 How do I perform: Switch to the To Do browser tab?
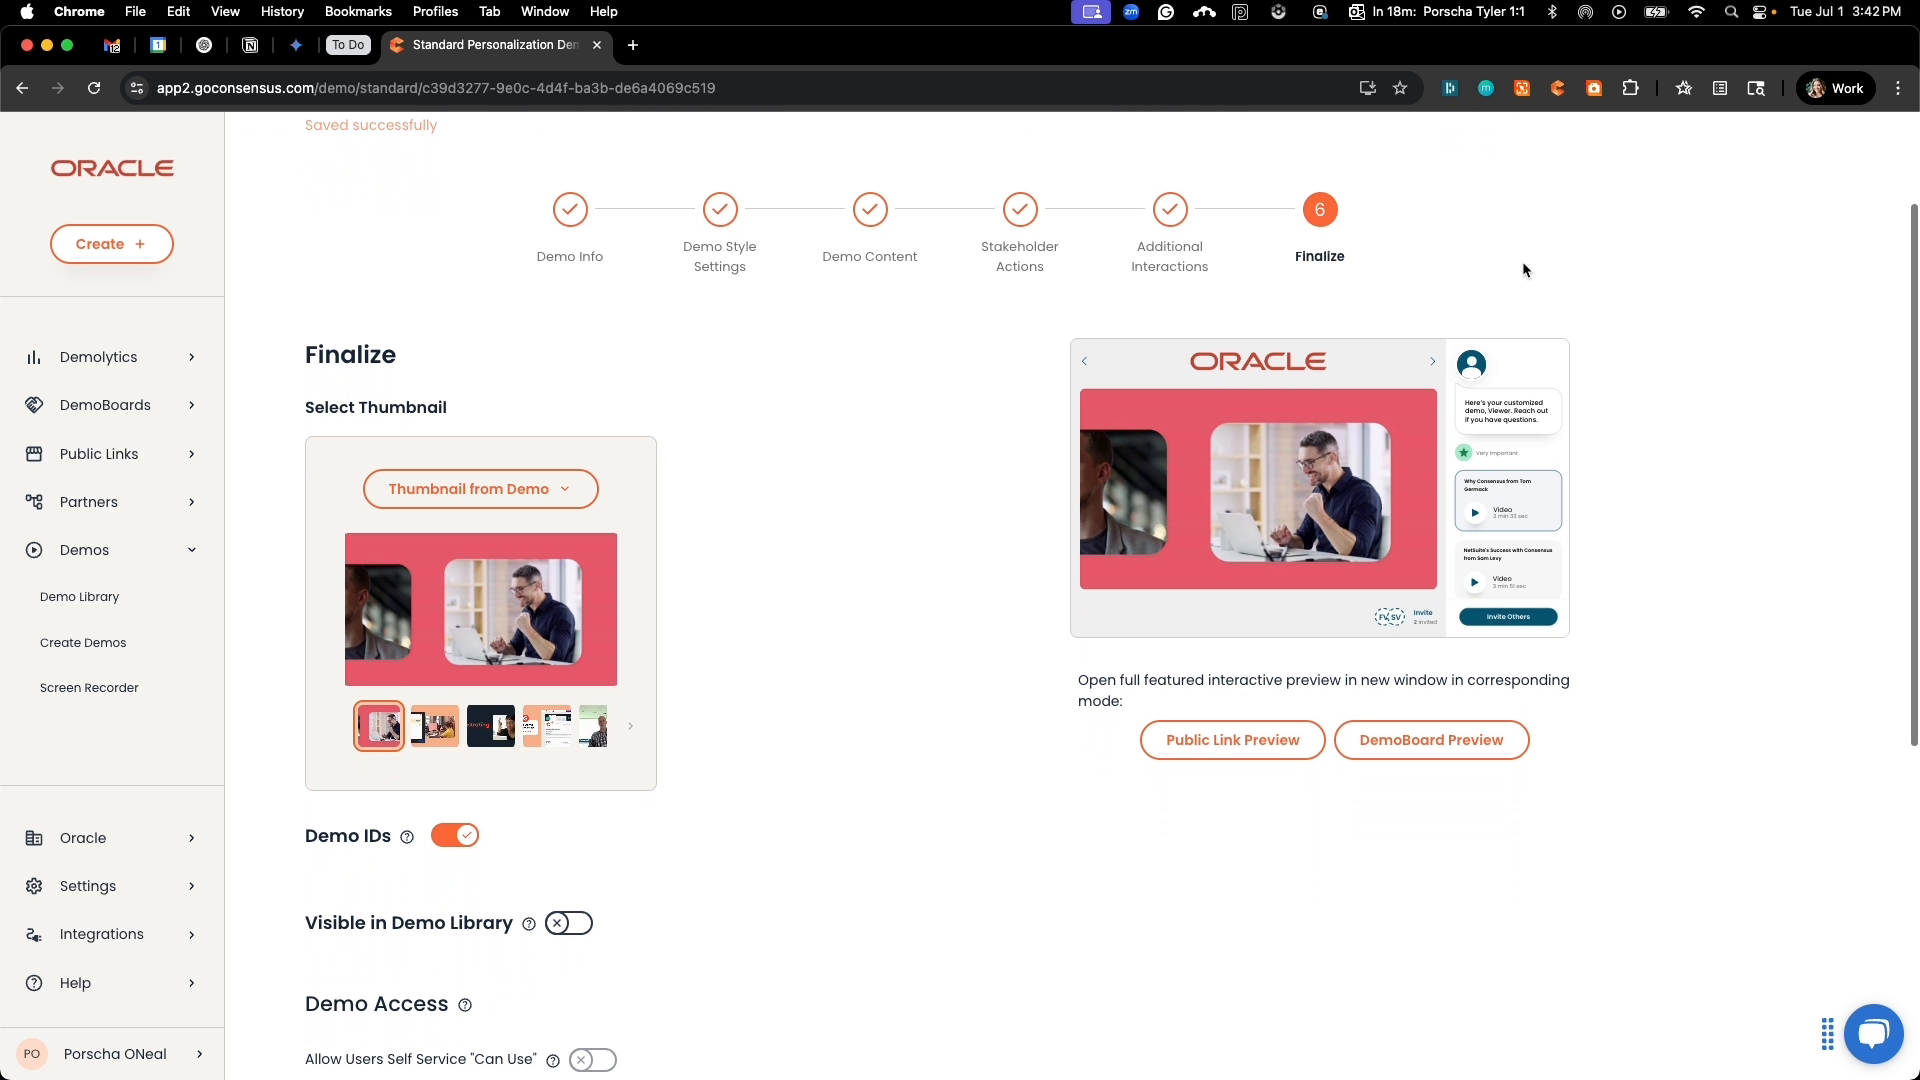pyautogui.click(x=347, y=45)
